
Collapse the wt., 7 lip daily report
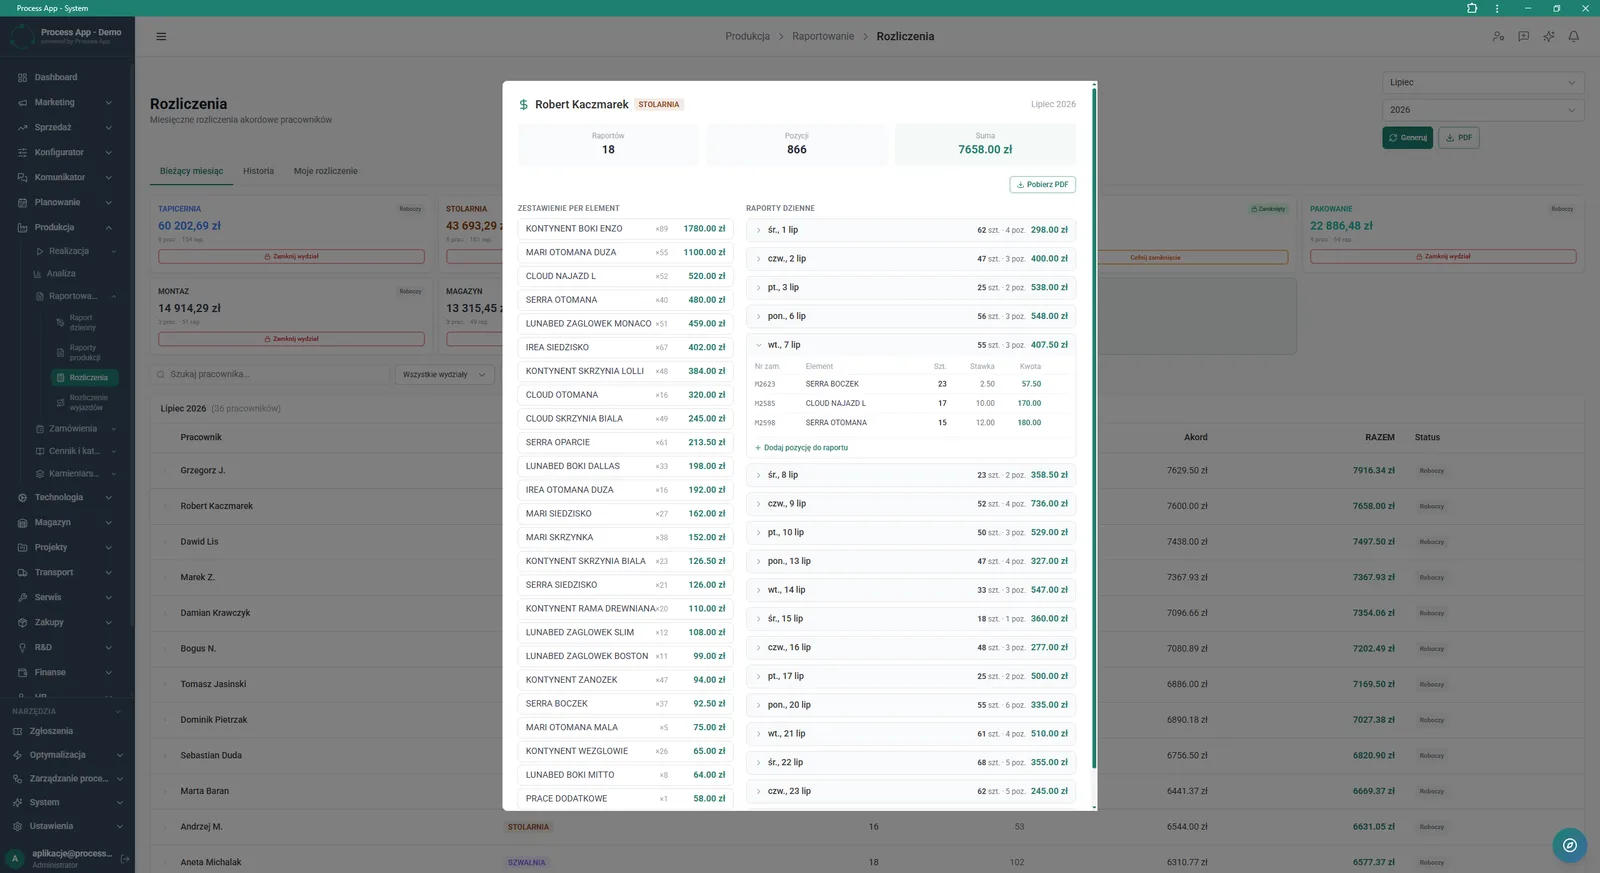point(910,345)
